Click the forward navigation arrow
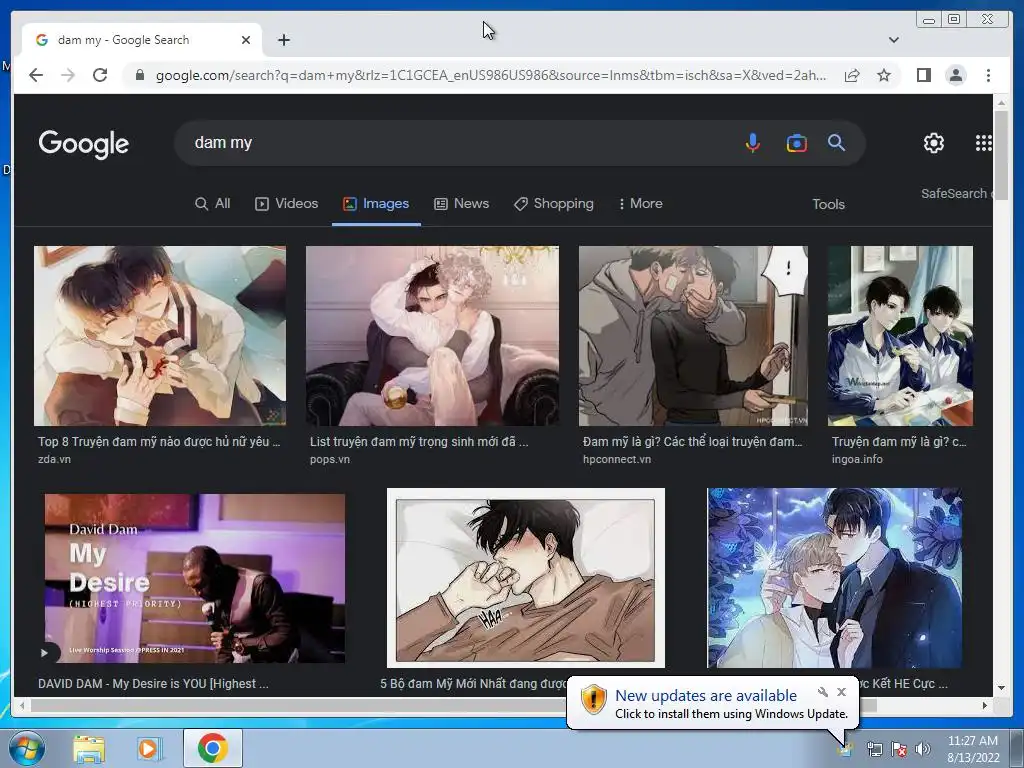Image resolution: width=1024 pixels, height=768 pixels. (x=68, y=75)
